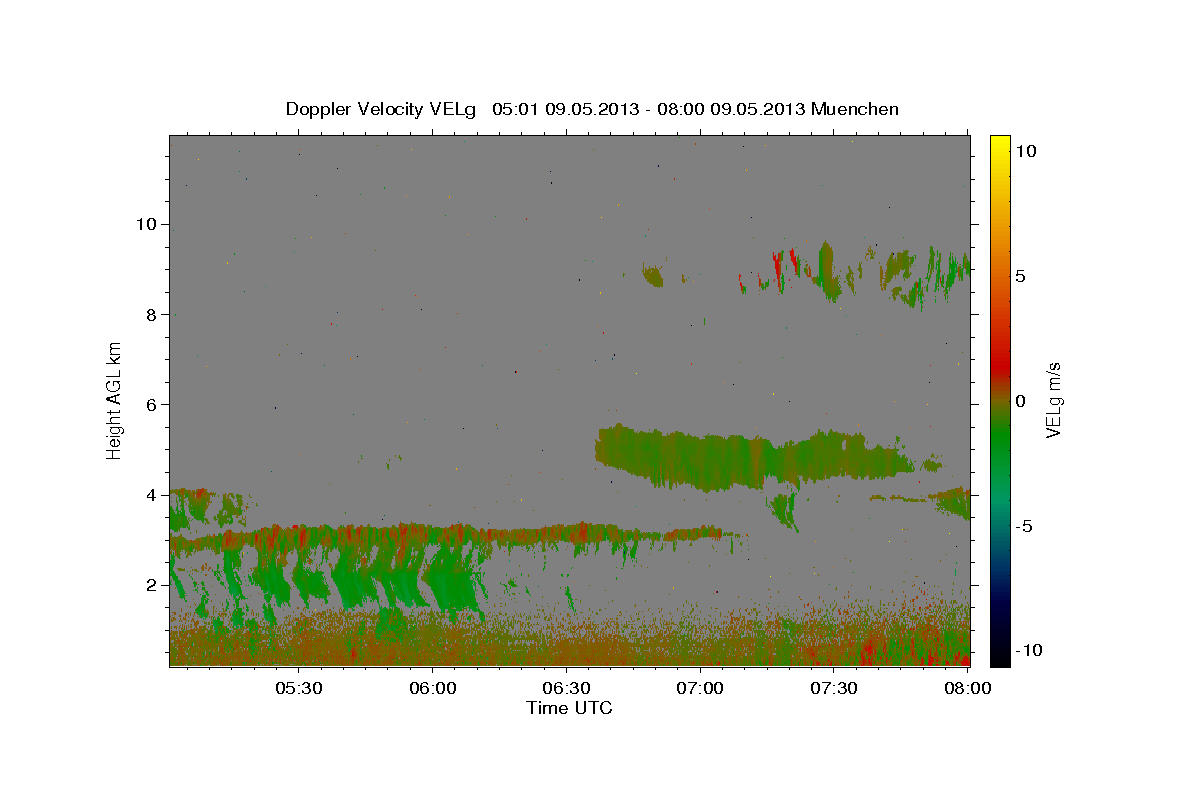This screenshot has height=800, width=1200.
Task: Click the height axis label 4
Action: (153, 495)
